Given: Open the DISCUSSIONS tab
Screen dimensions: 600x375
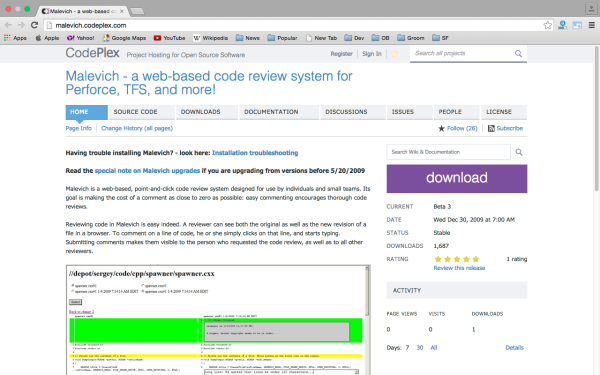Looking at the screenshot, I should [353, 112].
